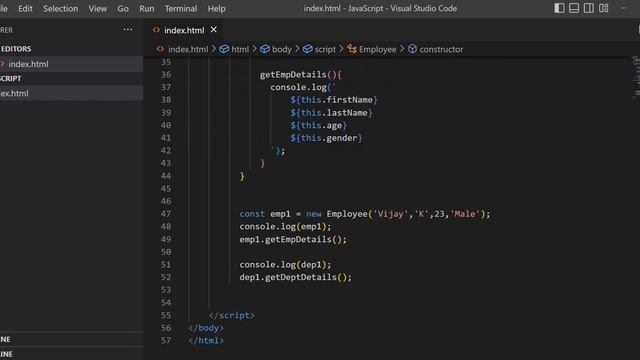The image size is (640, 360).
Task: Open the Go menu
Action: (123, 9)
